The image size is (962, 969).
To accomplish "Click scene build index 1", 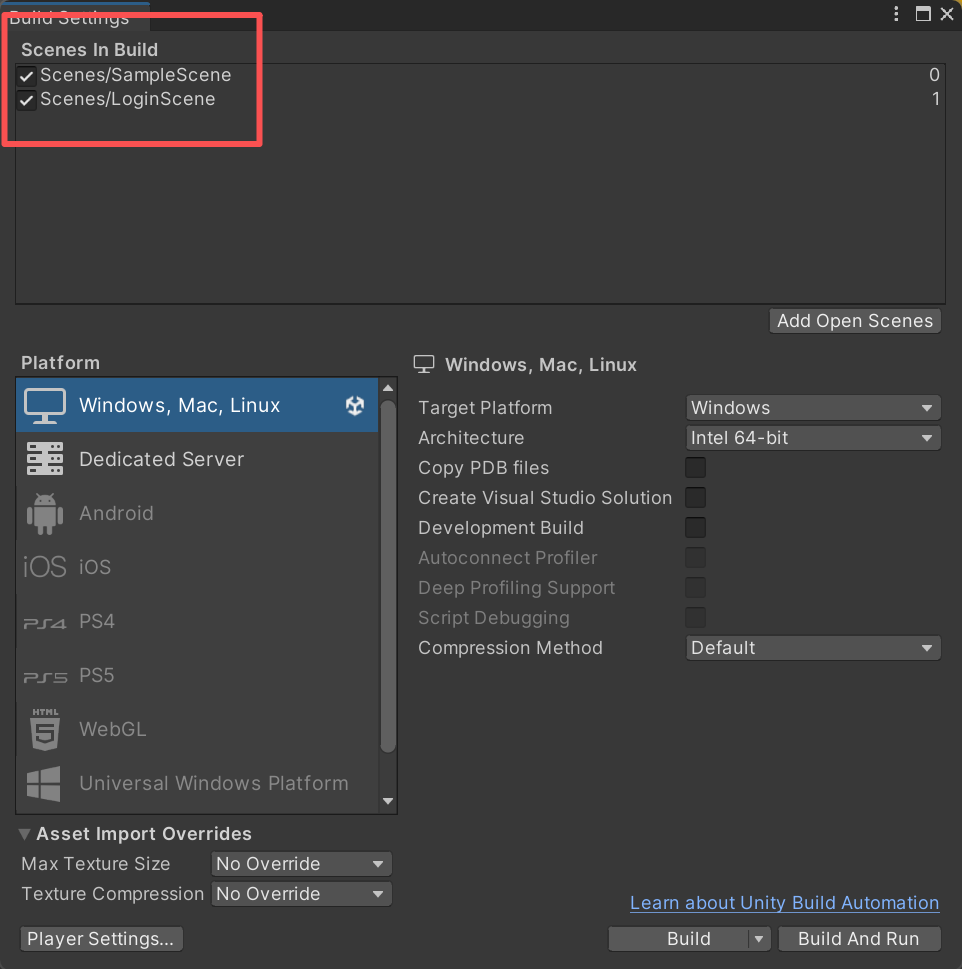I will 935,99.
